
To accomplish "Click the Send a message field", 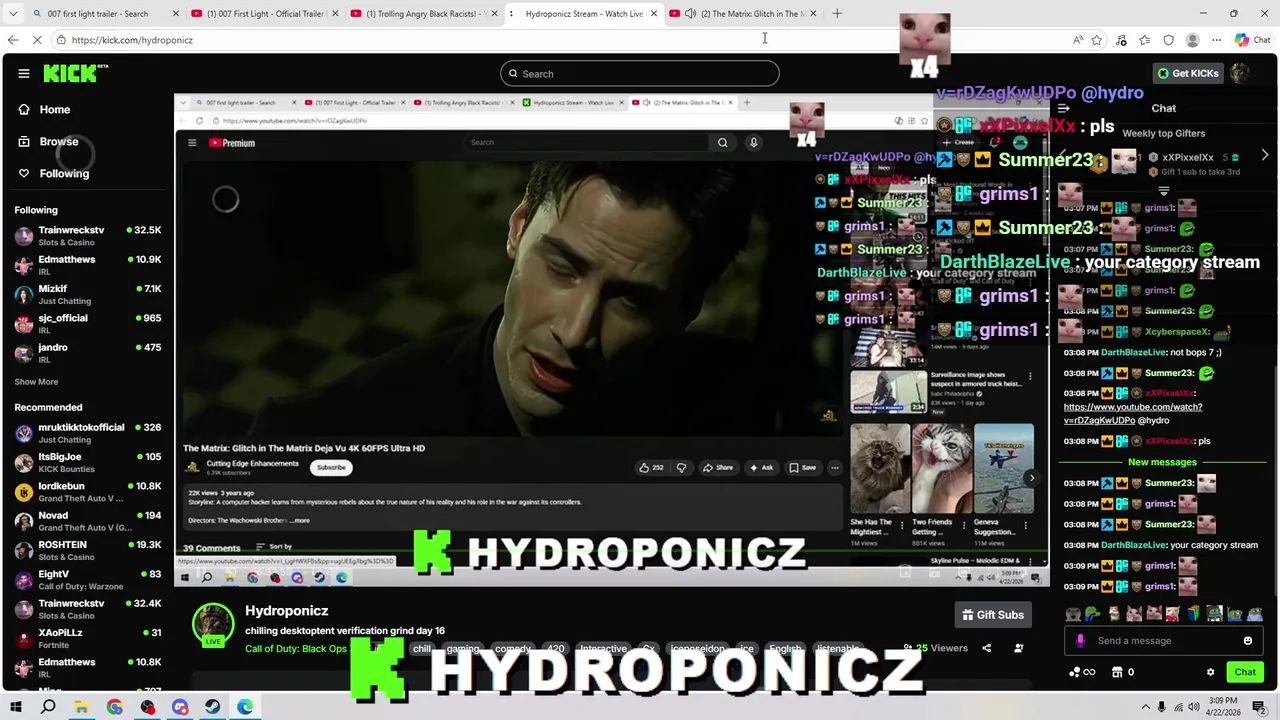I will tap(1165, 641).
